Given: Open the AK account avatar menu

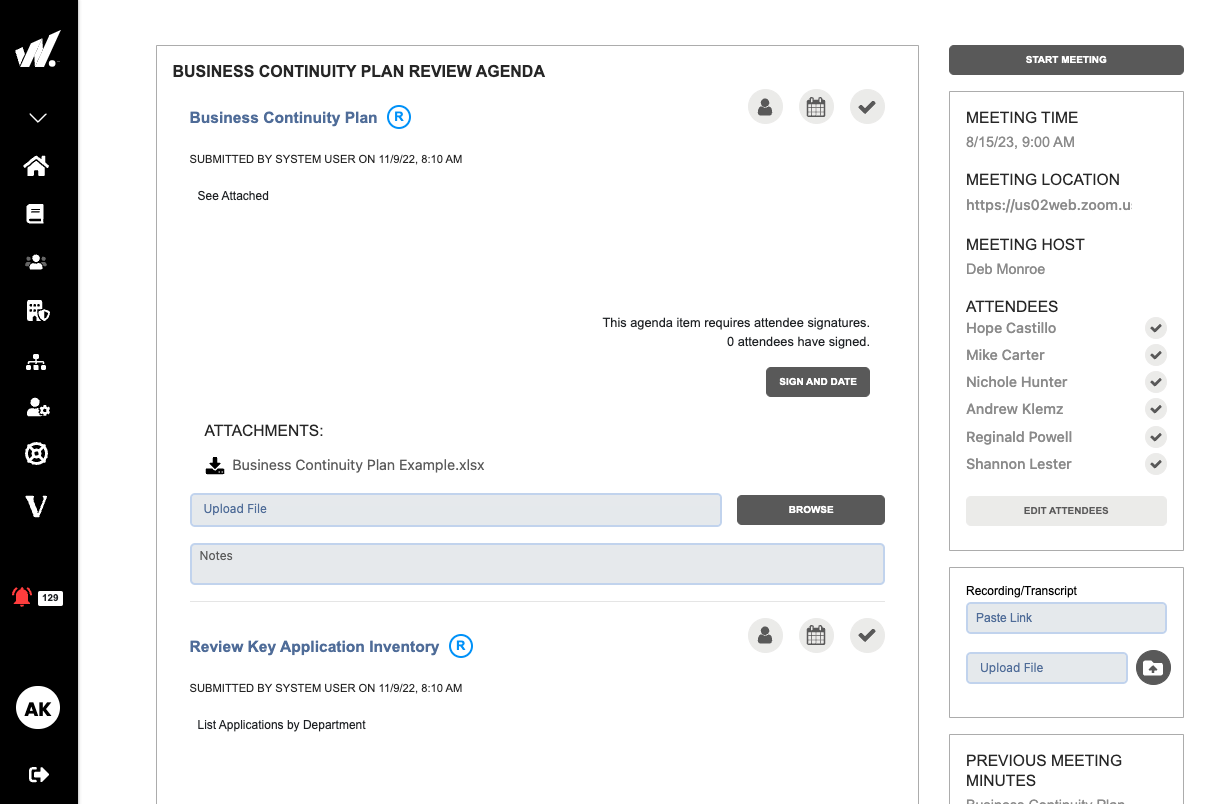Looking at the screenshot, I should click(37, 707).
